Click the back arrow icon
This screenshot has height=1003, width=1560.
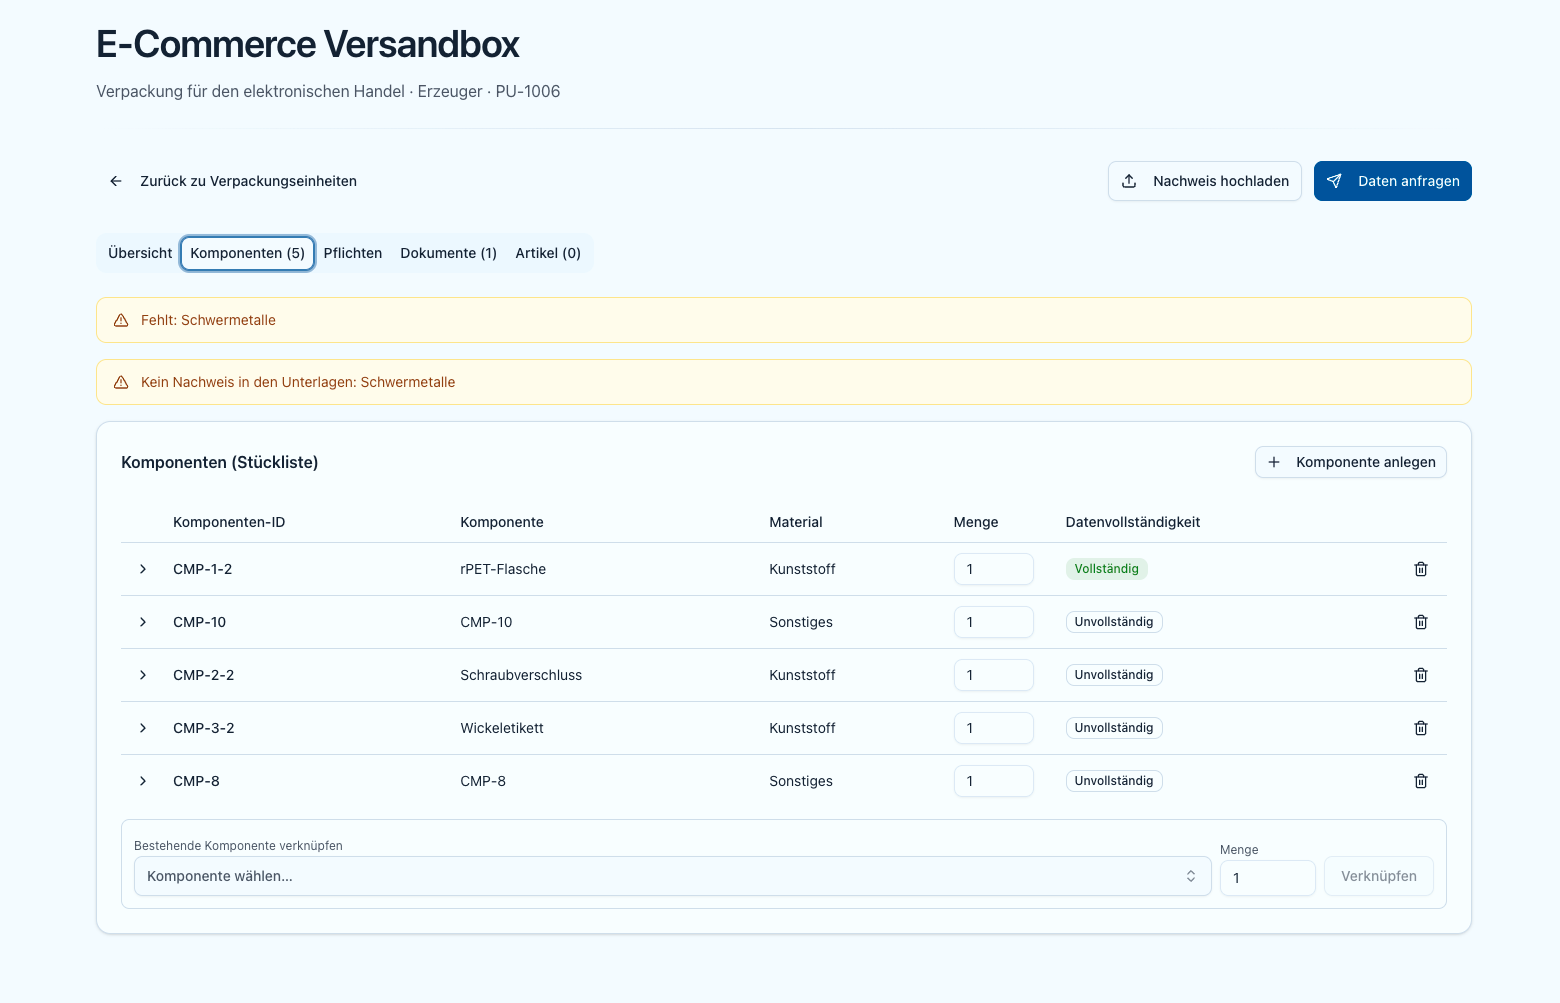click(116, 181)
